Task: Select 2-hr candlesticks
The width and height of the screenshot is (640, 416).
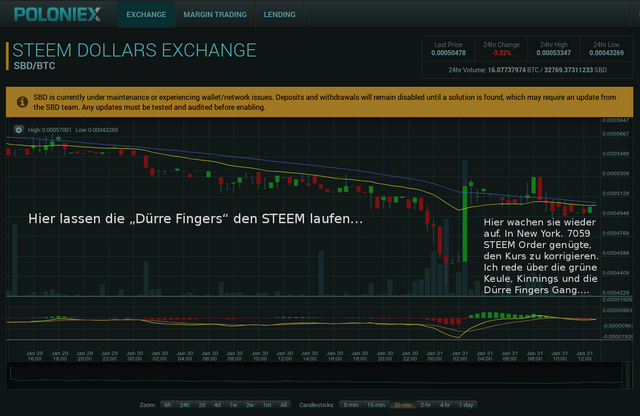Action: click(x=426, y=405)
